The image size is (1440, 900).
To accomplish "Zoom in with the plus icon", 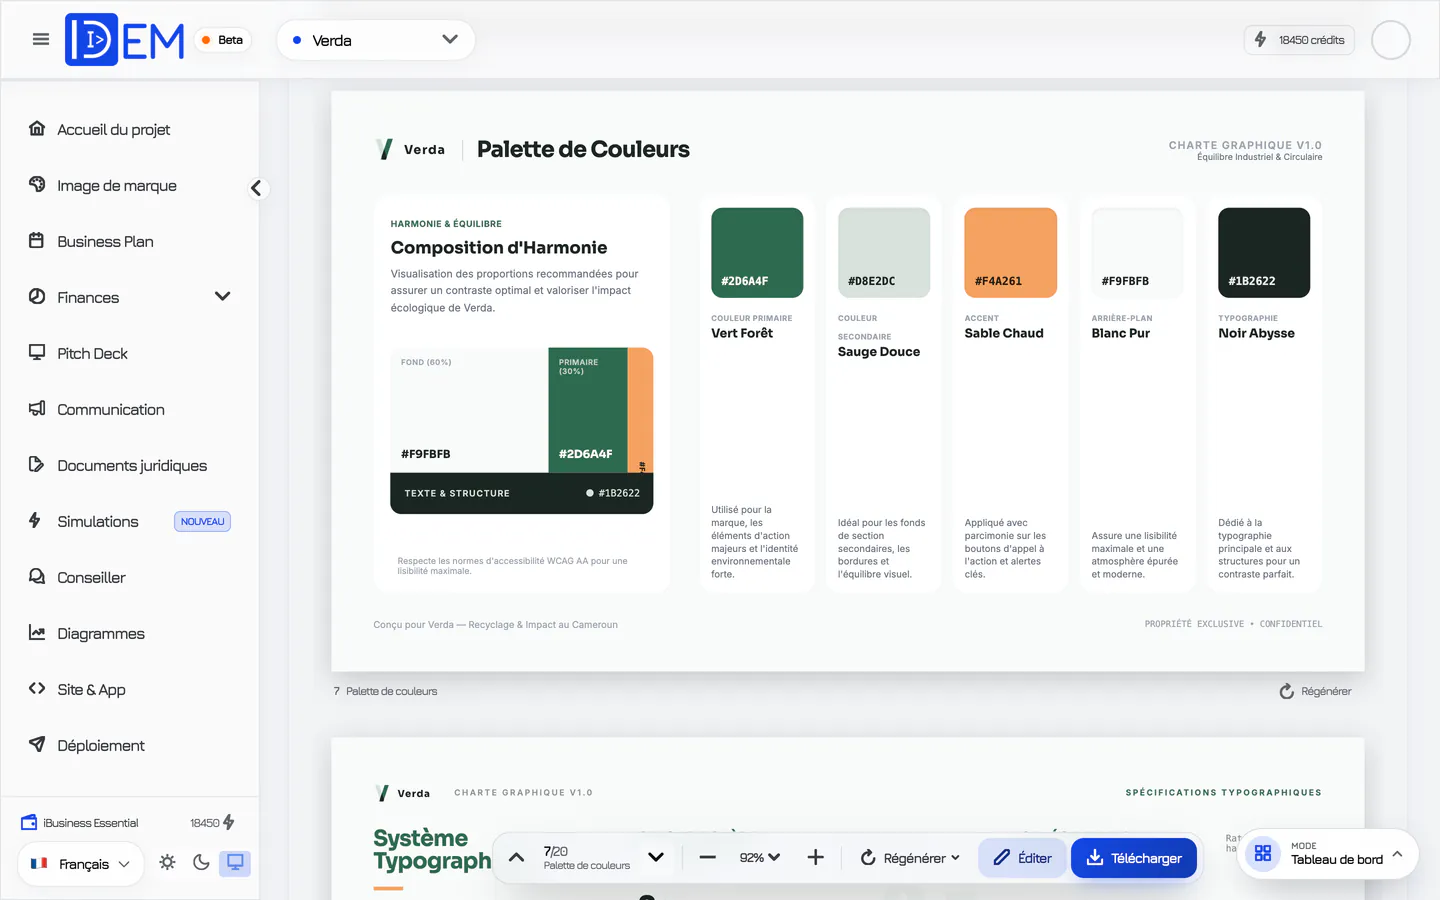I will point(815,858).
